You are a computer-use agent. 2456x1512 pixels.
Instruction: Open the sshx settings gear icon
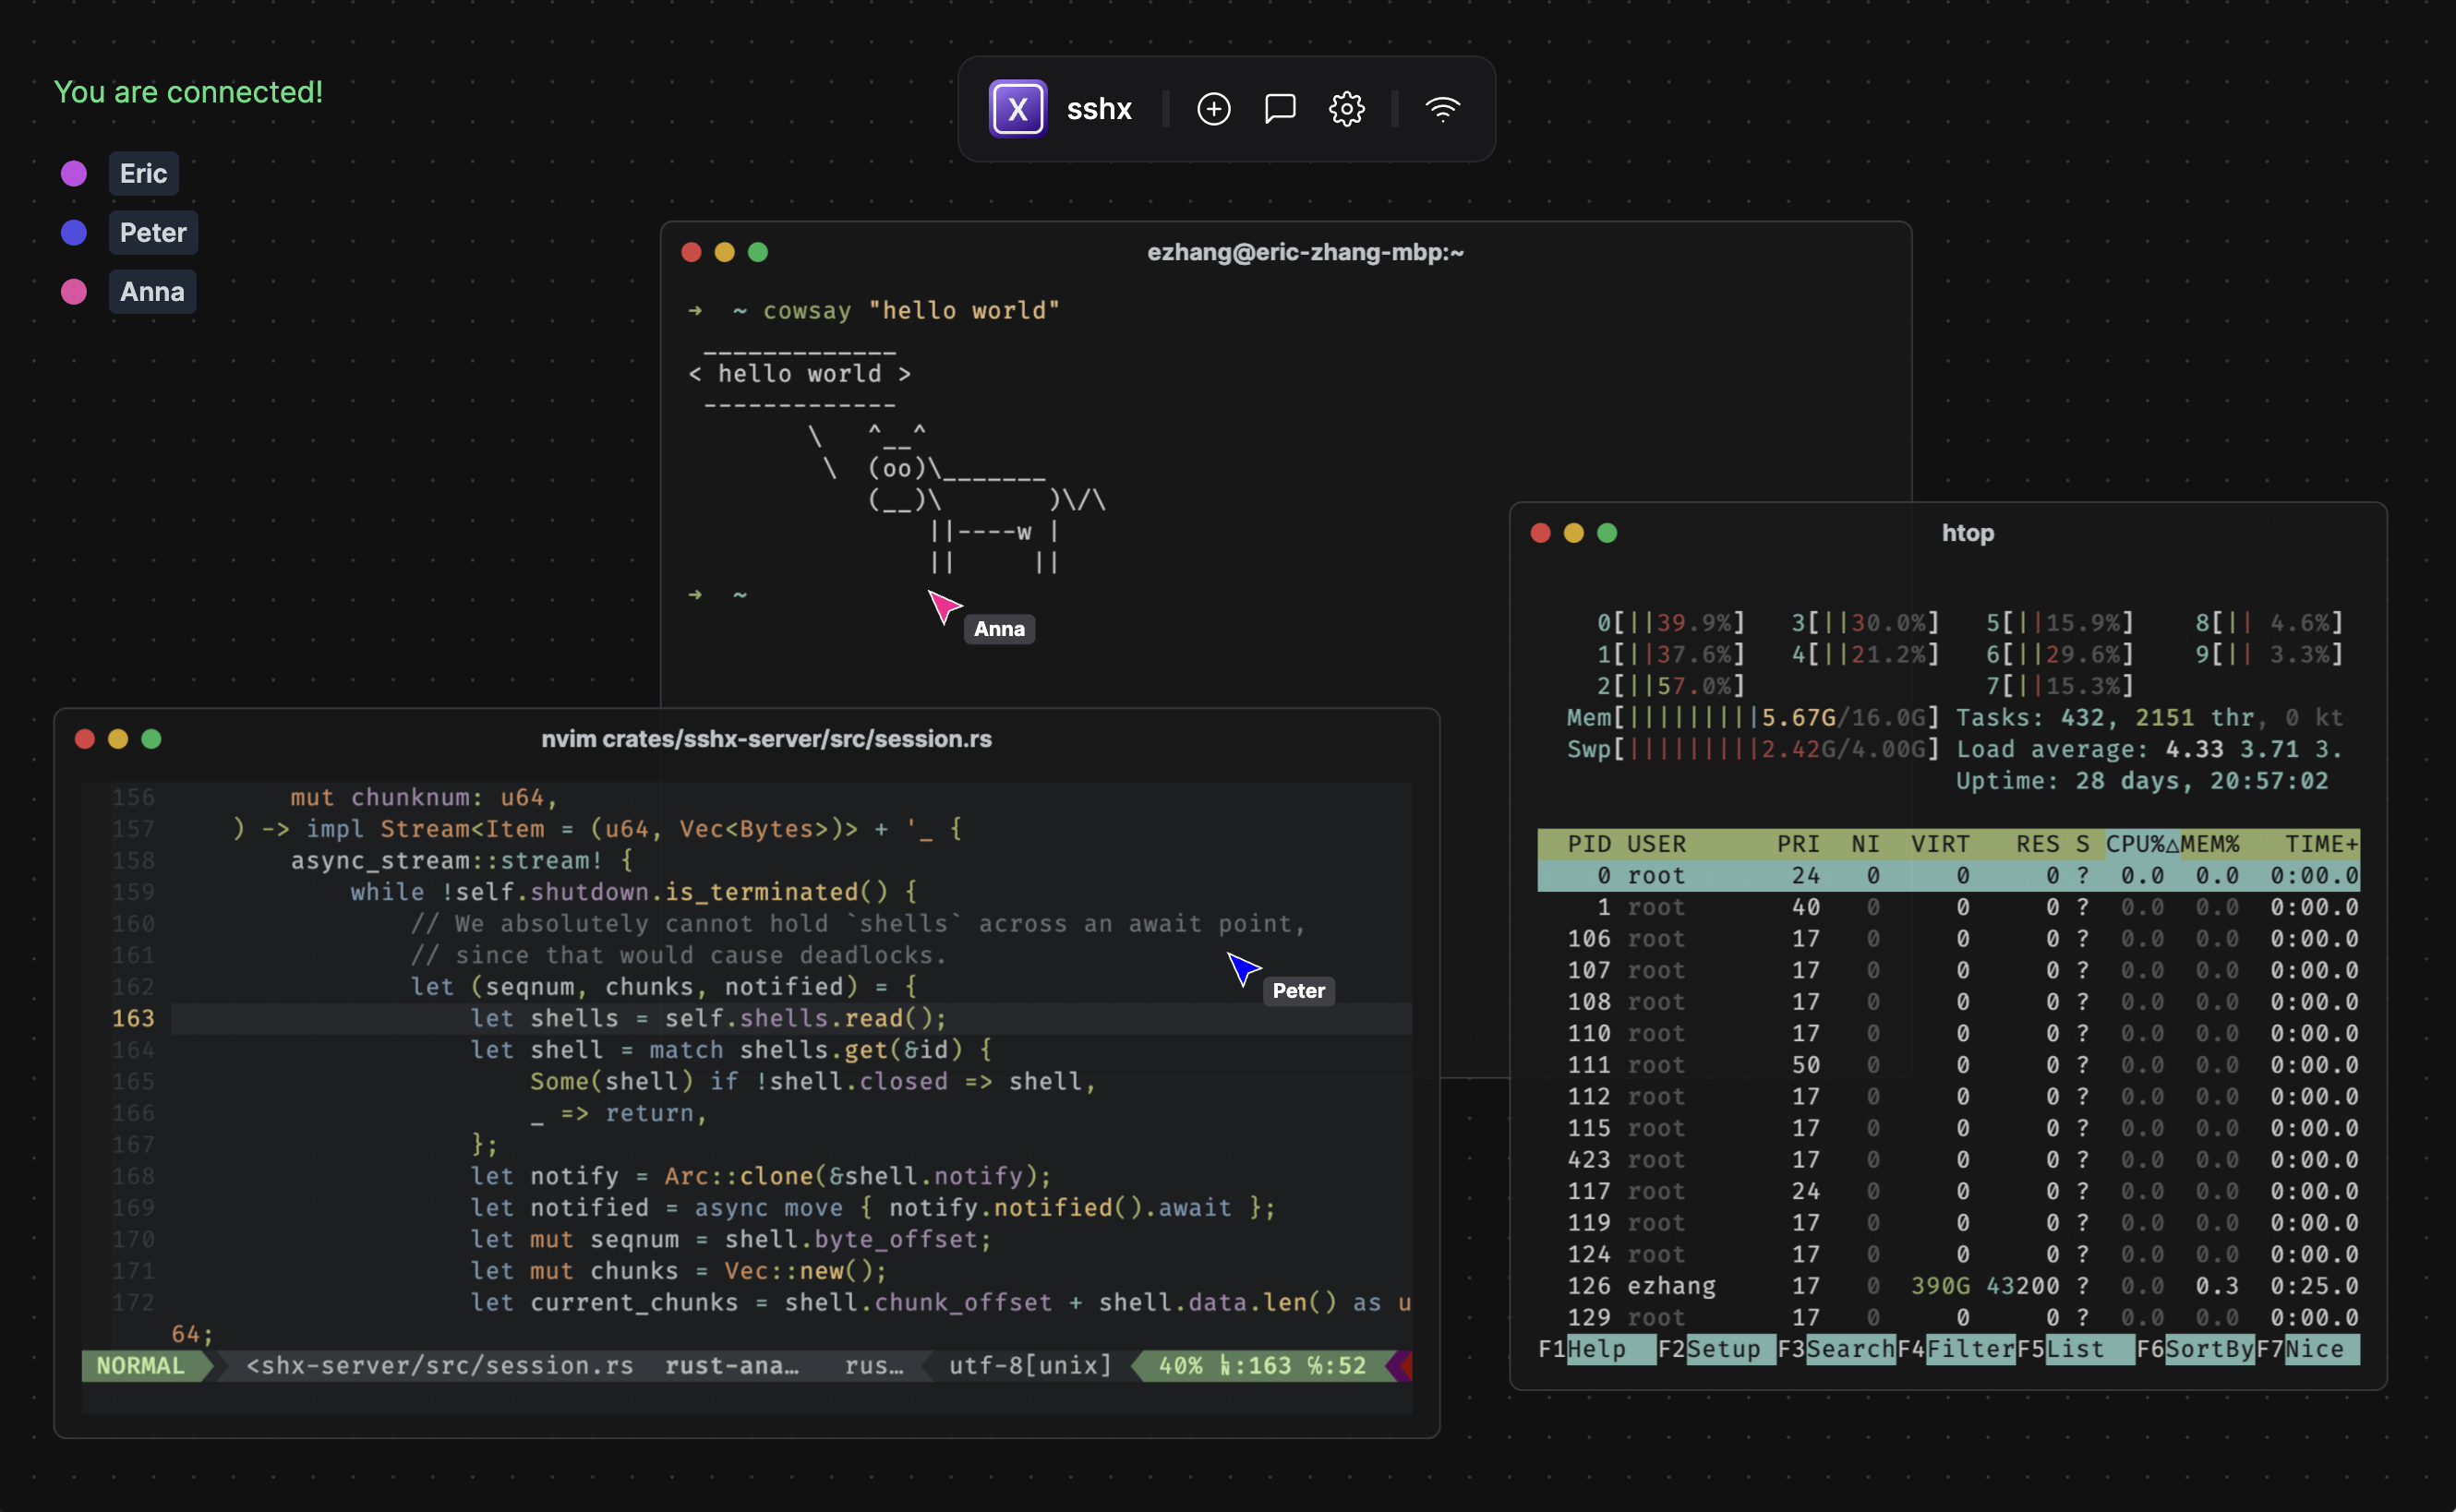[x=1347, y=107]
